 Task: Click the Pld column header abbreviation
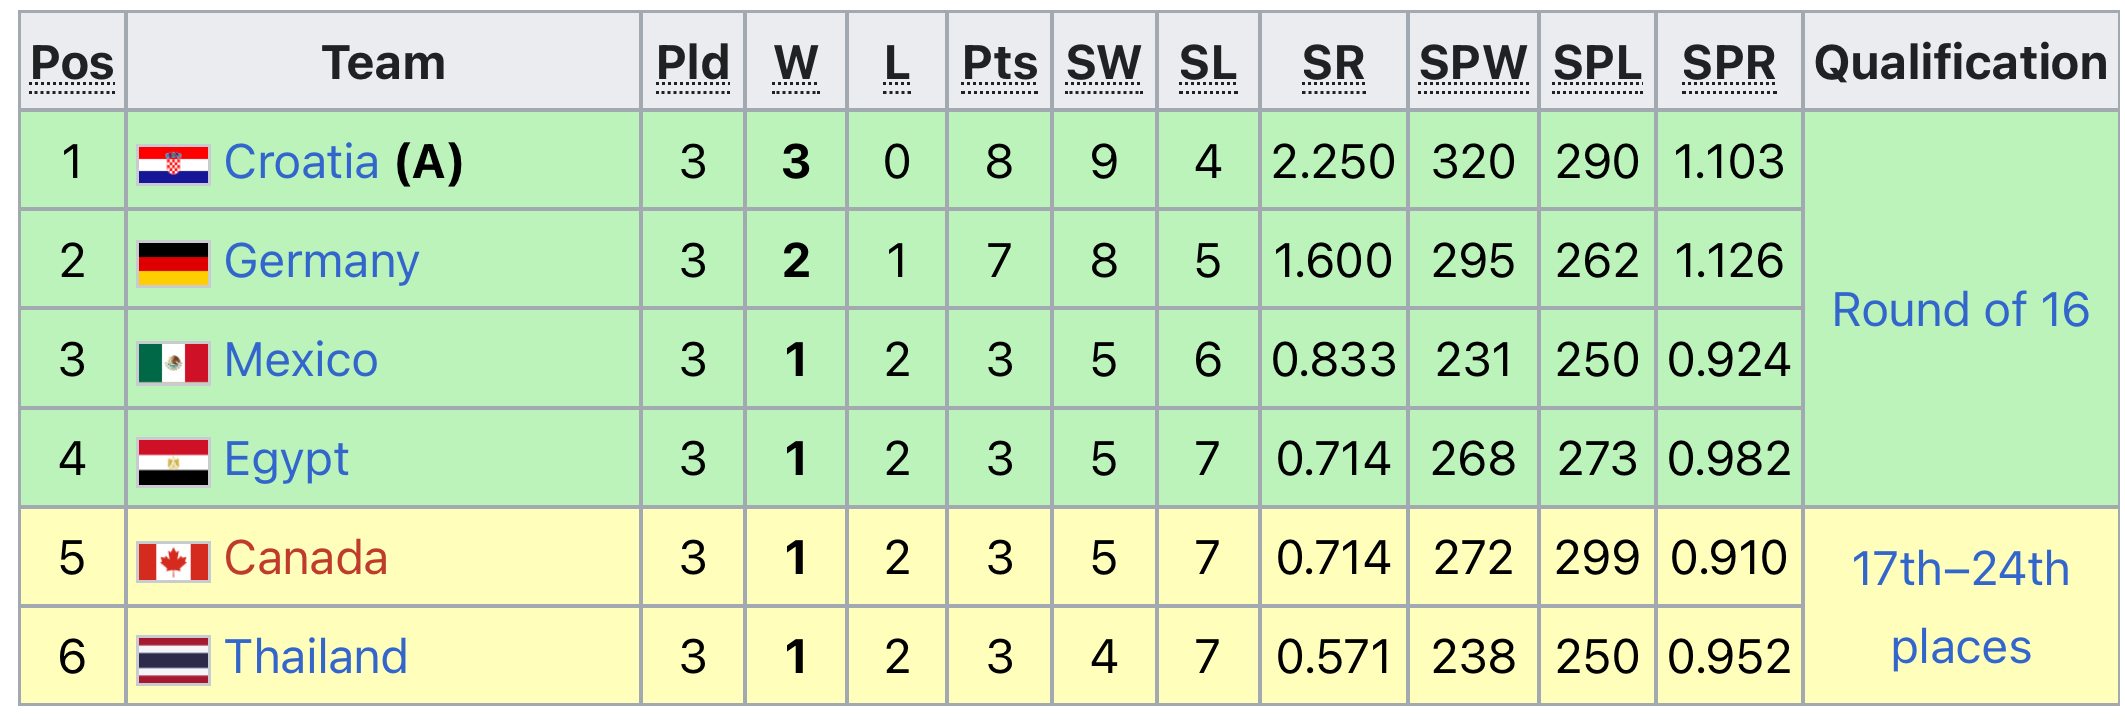(x=693, y=64)
